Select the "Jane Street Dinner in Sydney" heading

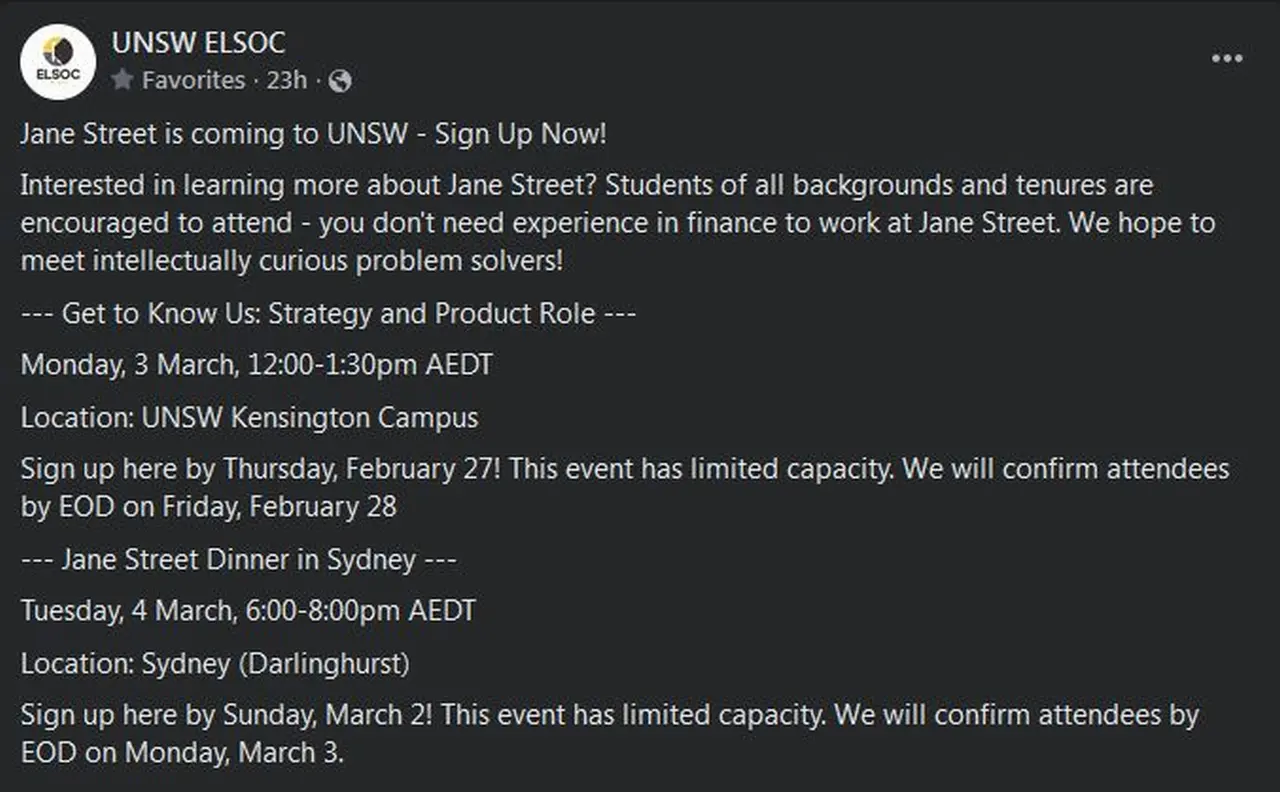[x=238, y=560]
